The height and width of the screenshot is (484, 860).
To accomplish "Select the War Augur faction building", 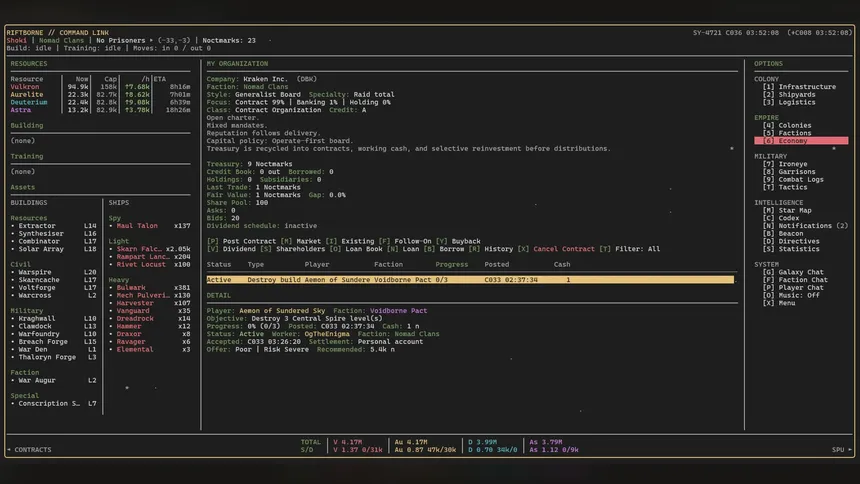I will pos(54,380).
